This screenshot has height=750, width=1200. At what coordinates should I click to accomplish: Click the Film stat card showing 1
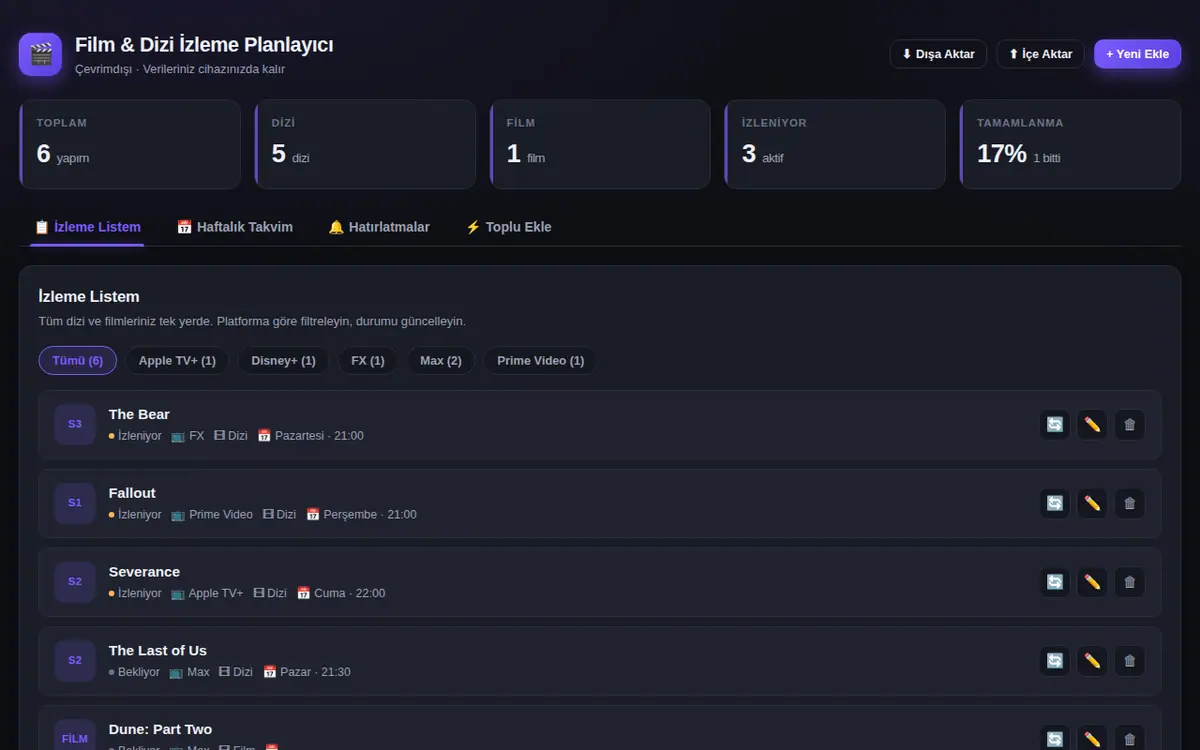[x=600, y=144]
